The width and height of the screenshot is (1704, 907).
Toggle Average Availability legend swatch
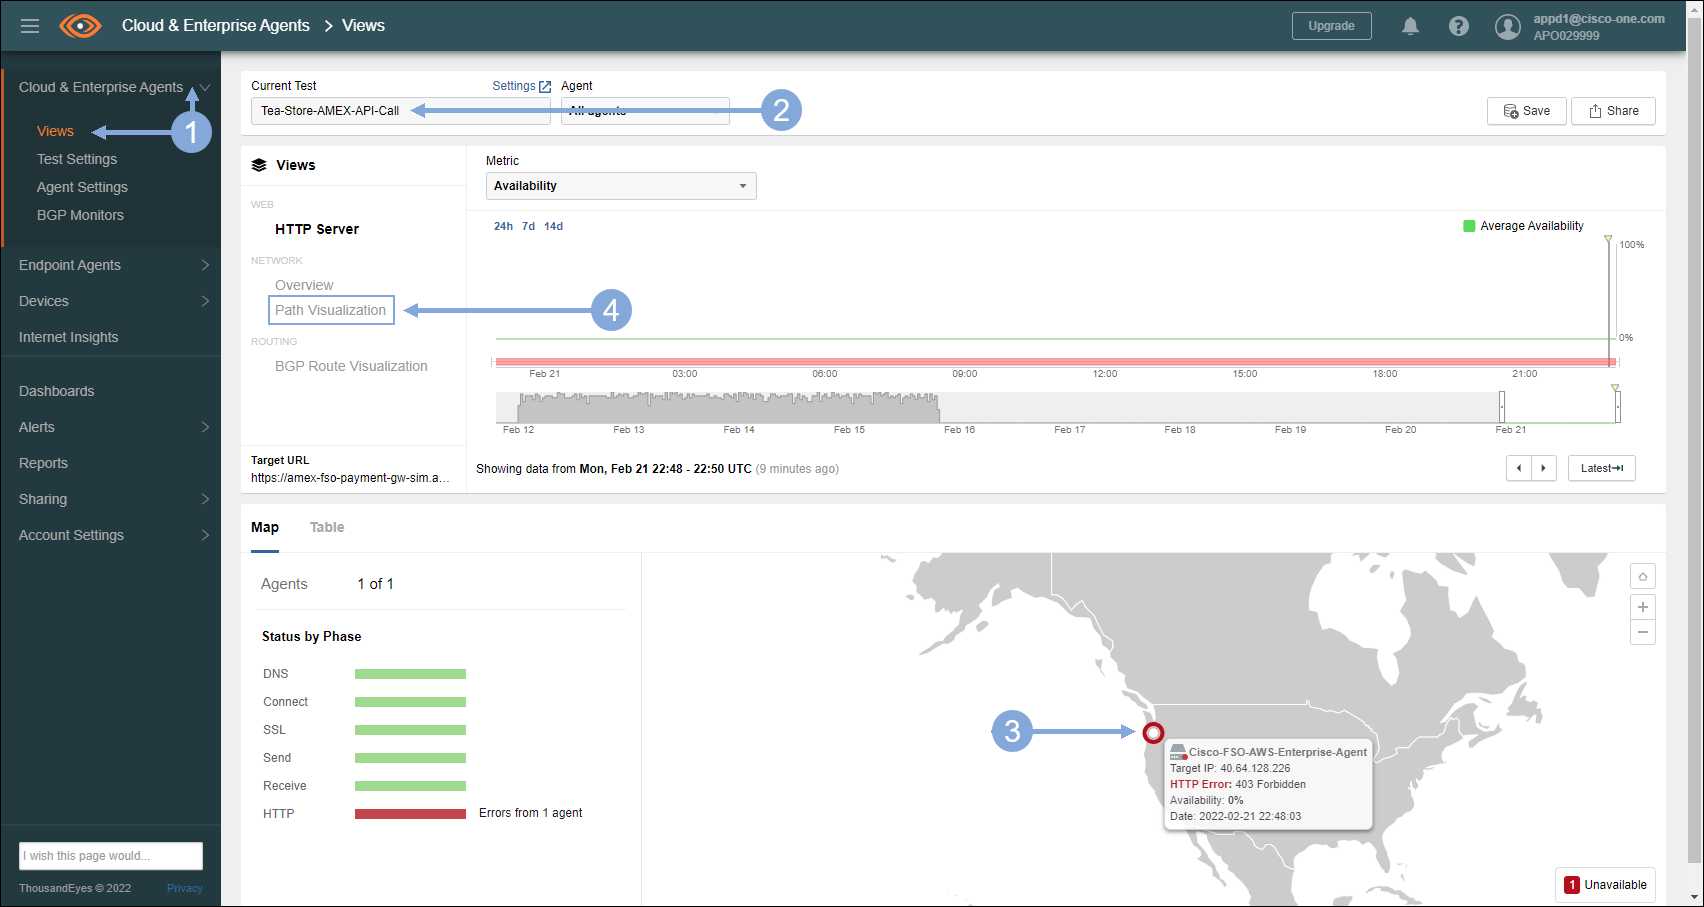1469,226
